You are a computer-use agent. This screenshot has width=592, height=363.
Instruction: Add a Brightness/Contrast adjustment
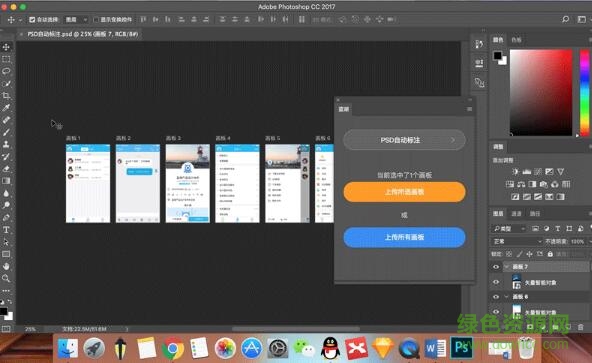coord(515,172)
